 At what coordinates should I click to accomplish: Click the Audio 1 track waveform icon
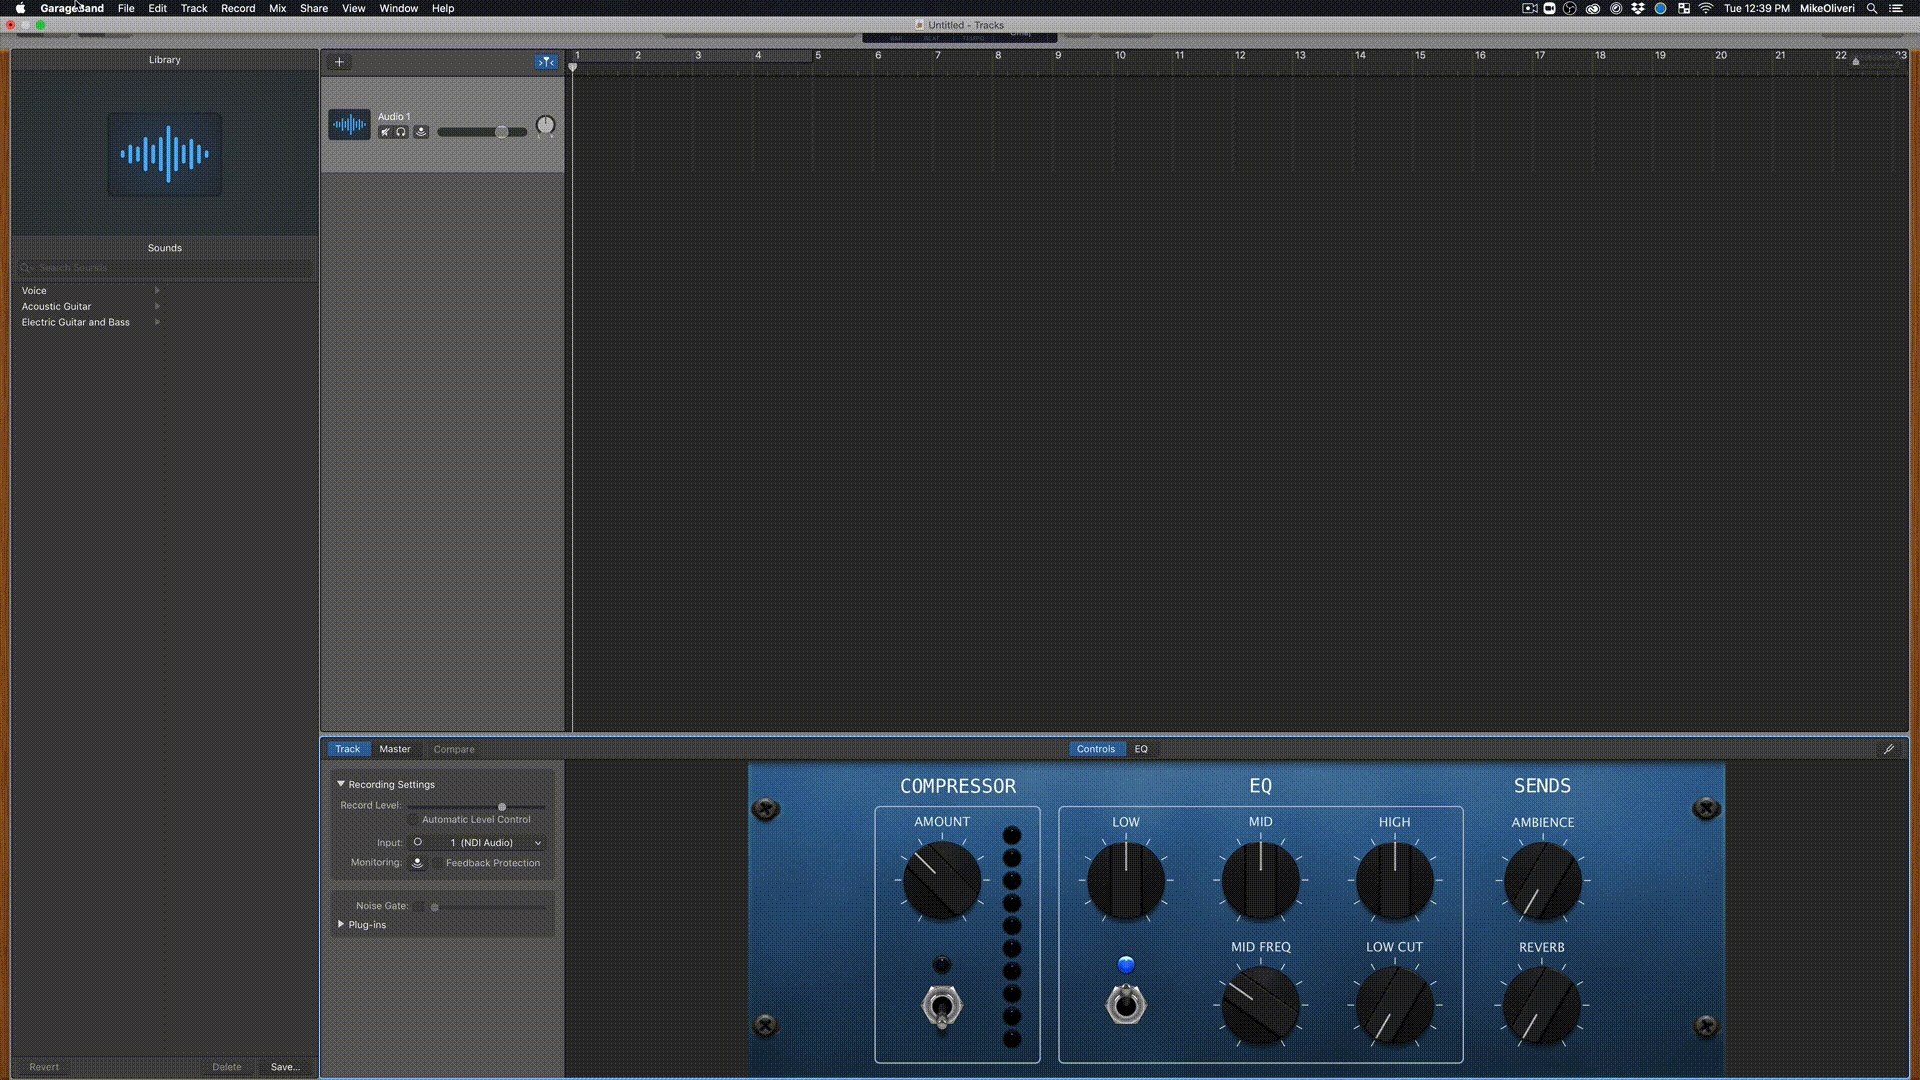click(349, 125)
